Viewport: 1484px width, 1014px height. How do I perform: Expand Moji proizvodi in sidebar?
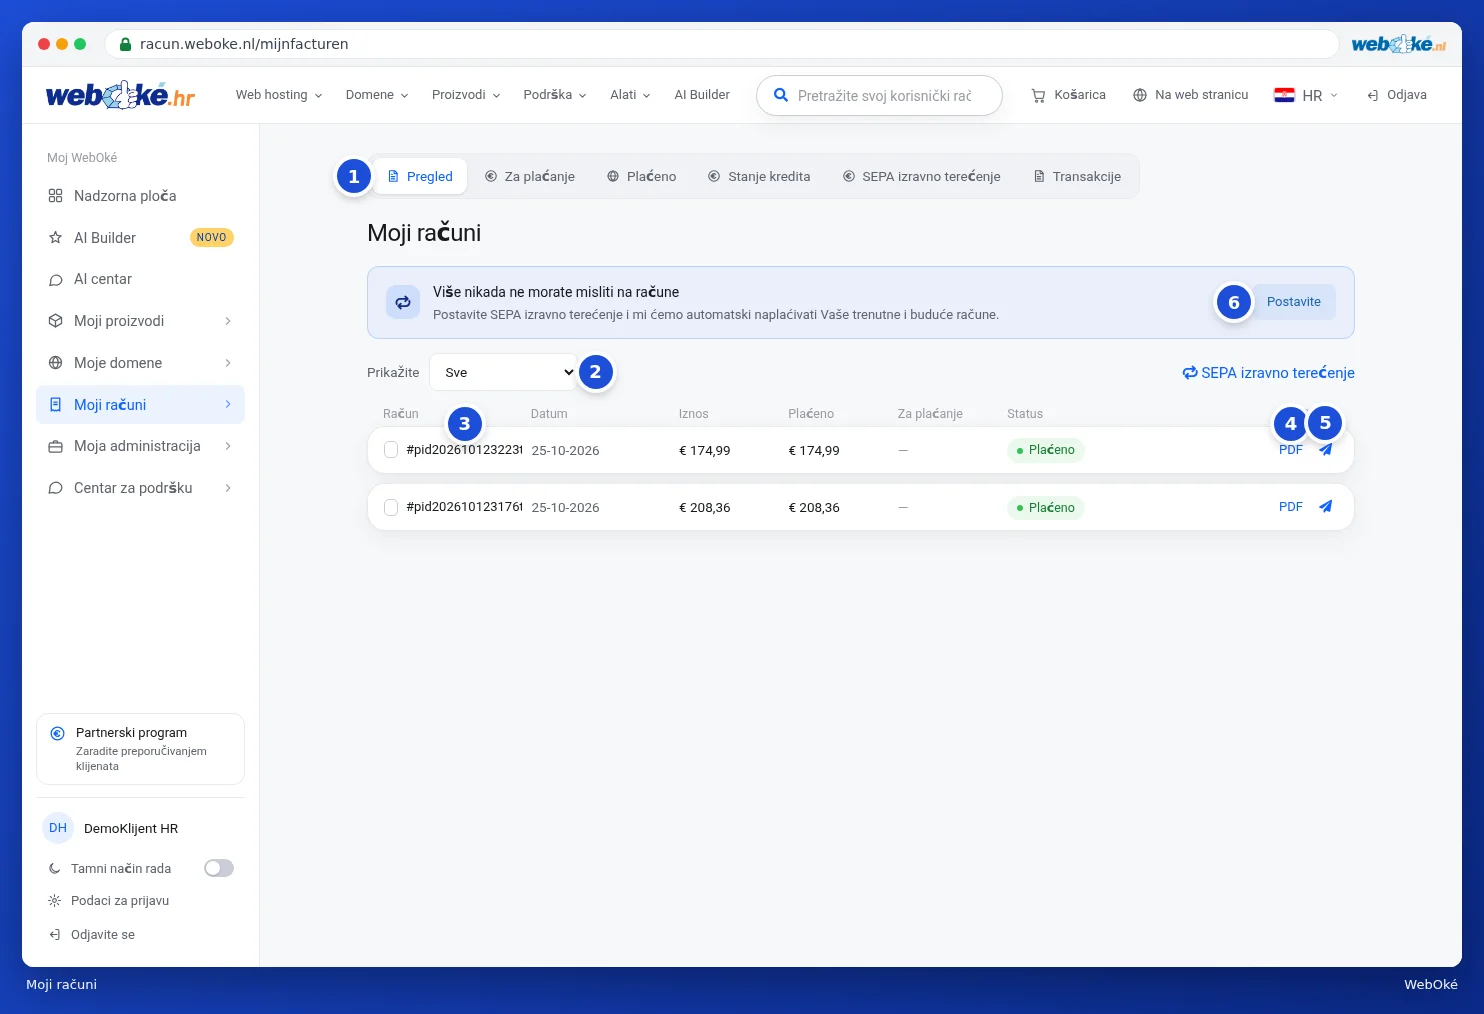(x=228, y=321)
